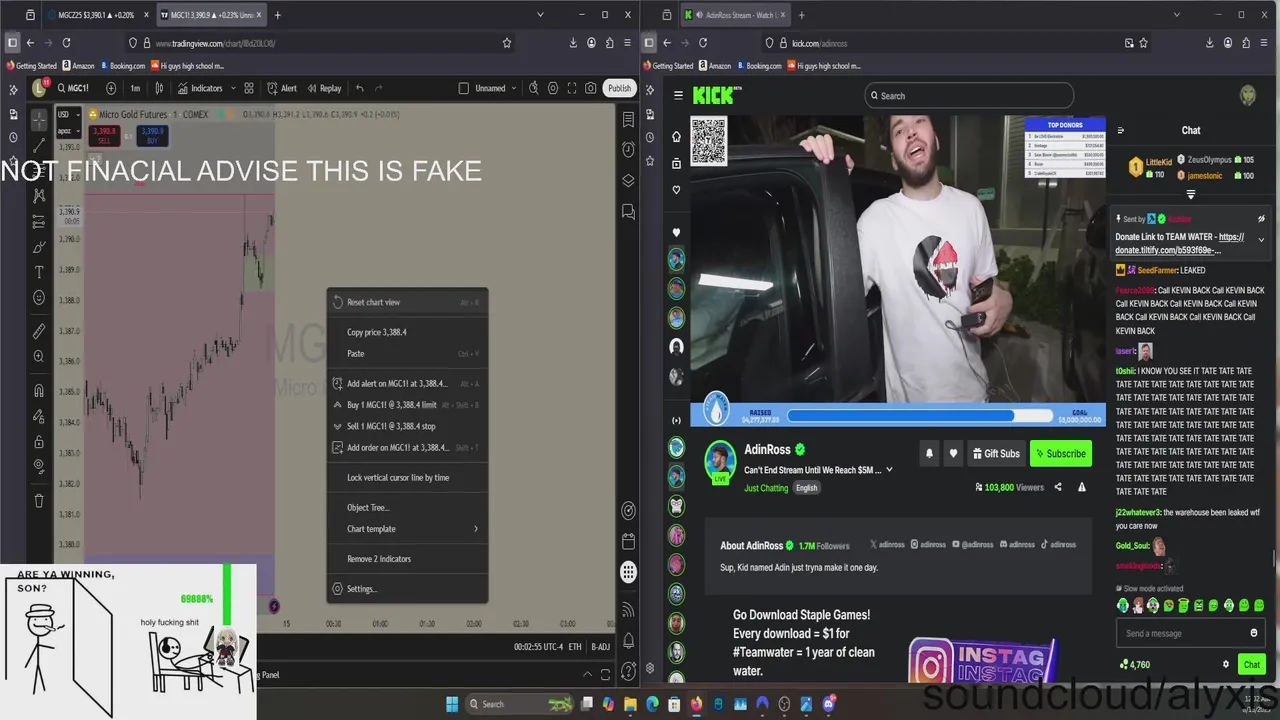This screenshot has width=1280, height=720.
Task: Open Settings... from the context menu
Action: (x=407, y=589)
